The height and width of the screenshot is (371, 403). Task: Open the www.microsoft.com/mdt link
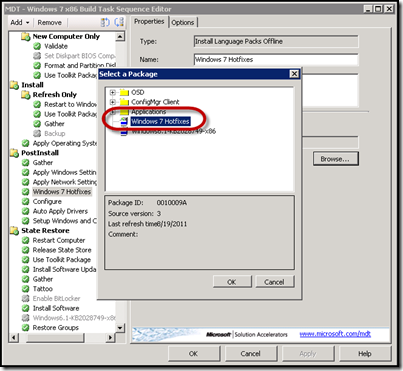[x=335, y=334]
